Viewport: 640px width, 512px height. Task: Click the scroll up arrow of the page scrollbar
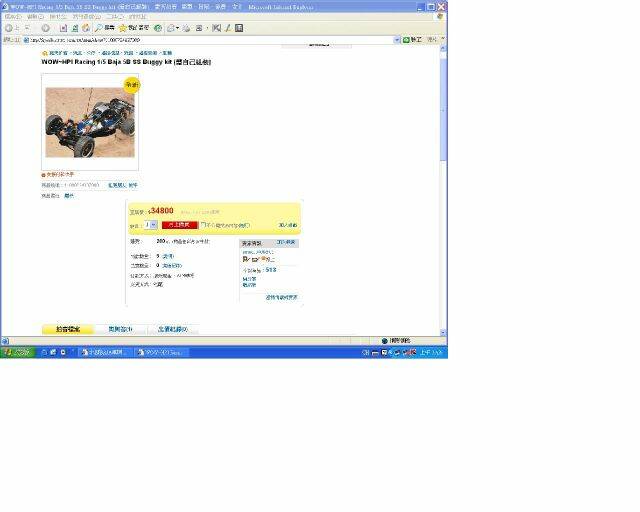pos(443,48)
